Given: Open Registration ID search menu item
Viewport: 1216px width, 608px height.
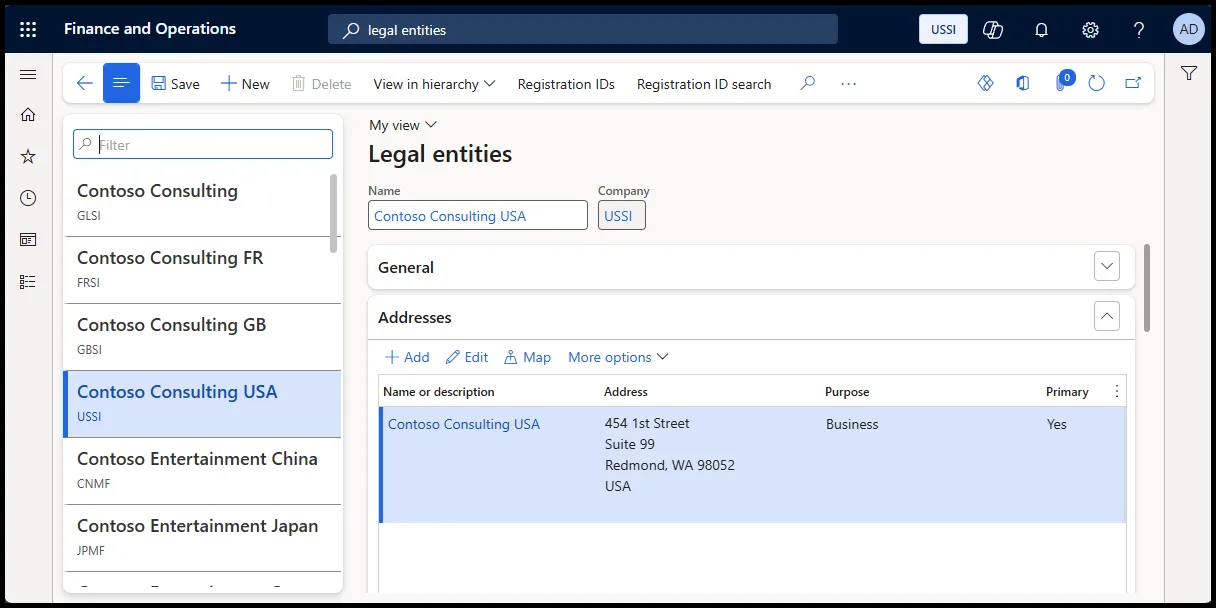Looking at the screenshot, I should click(704, 84).
